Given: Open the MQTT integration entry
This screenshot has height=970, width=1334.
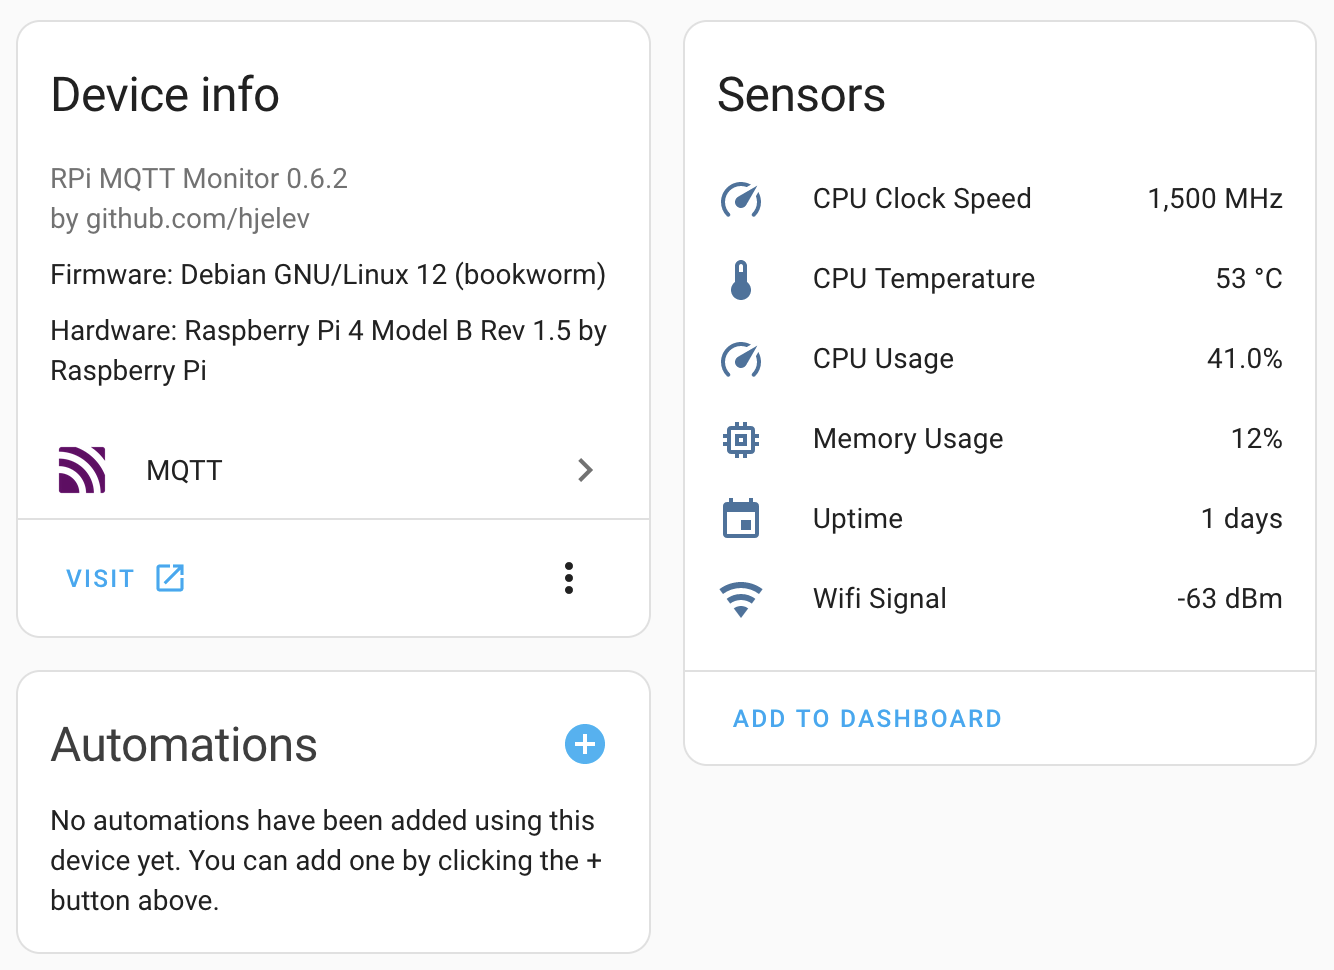Looking at the screenshot, I should [x=184, y=470].
